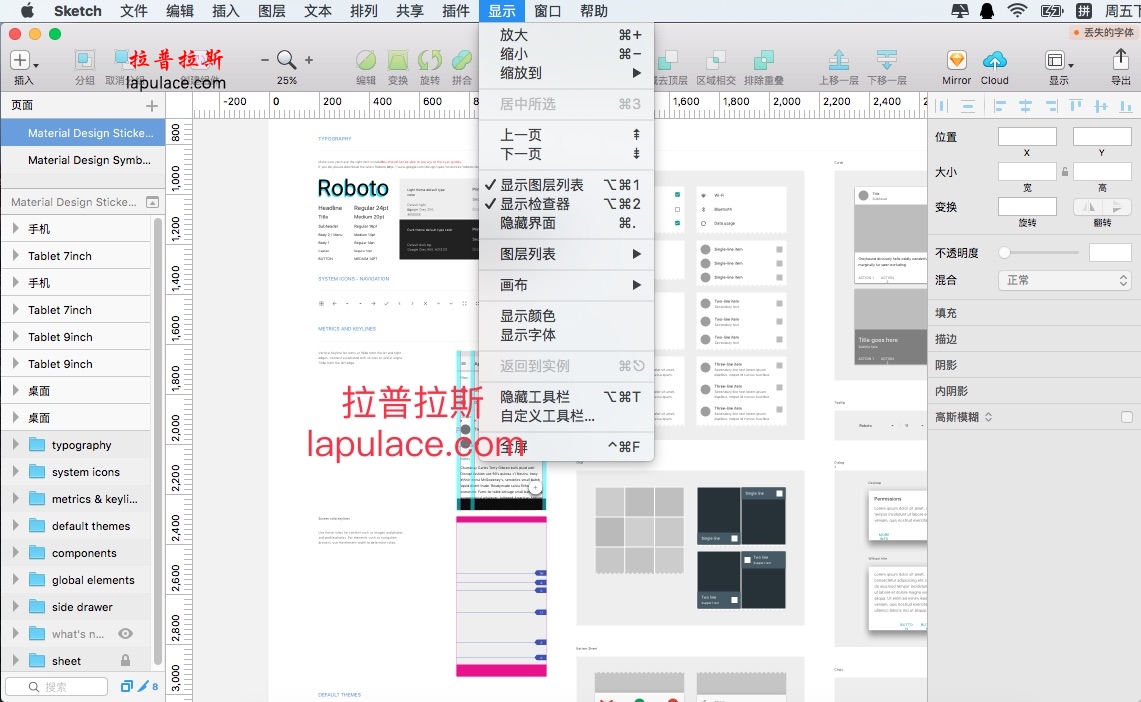Expand the side drawer folder
The width and height of the screenshot is (1141, 702).
pos(15,606)
